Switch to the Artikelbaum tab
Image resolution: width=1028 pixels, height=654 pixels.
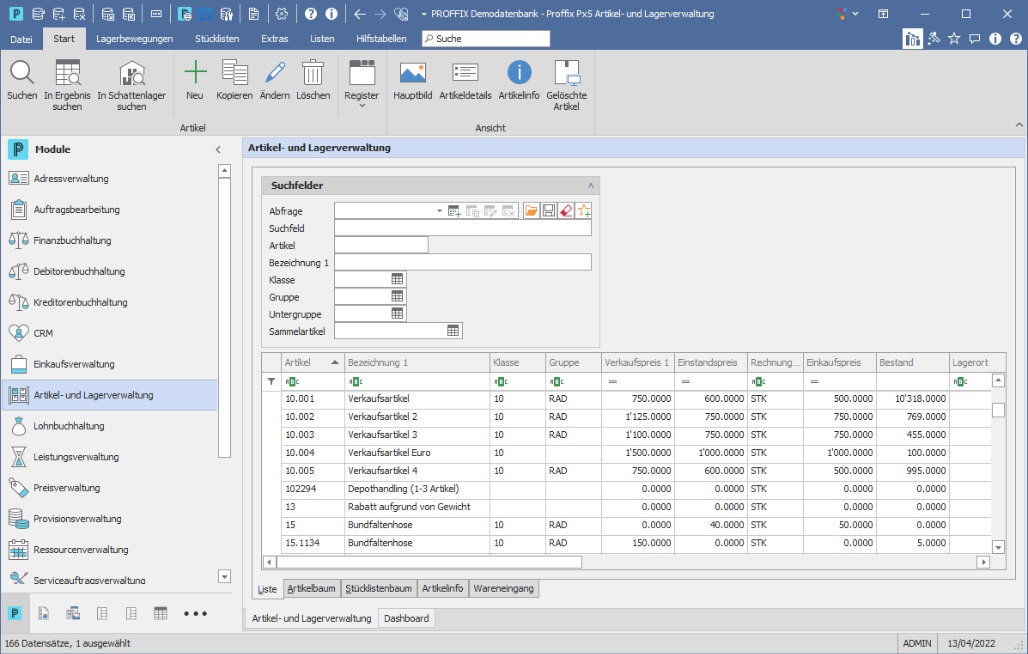[x=311, y=588]
